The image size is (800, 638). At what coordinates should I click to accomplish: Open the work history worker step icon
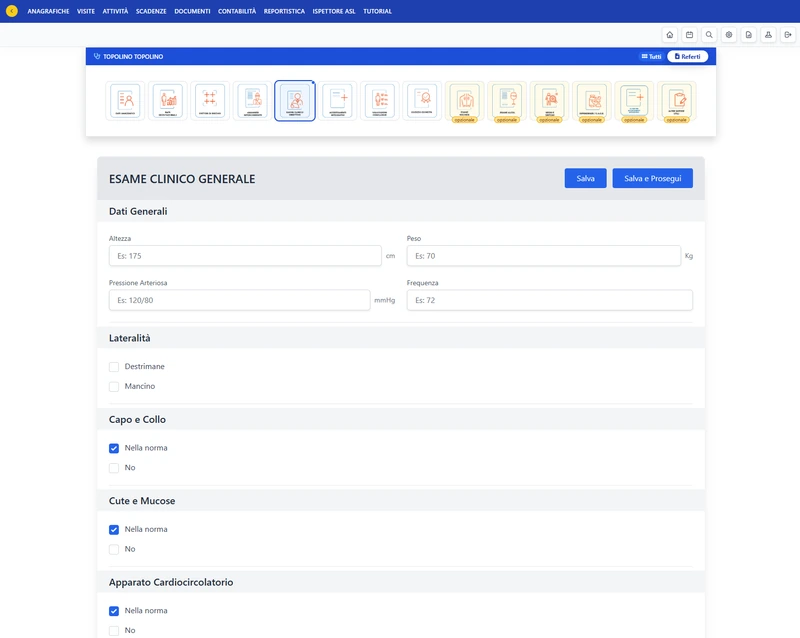point(253,101)
